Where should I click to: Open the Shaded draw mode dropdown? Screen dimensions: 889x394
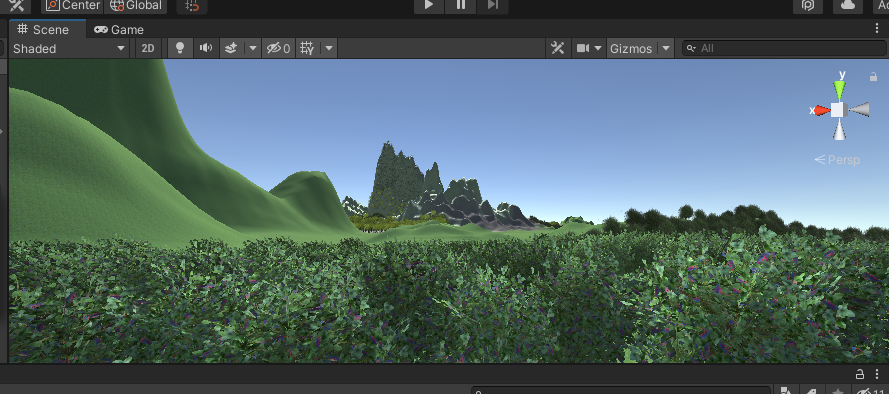(x=69, y=48)
